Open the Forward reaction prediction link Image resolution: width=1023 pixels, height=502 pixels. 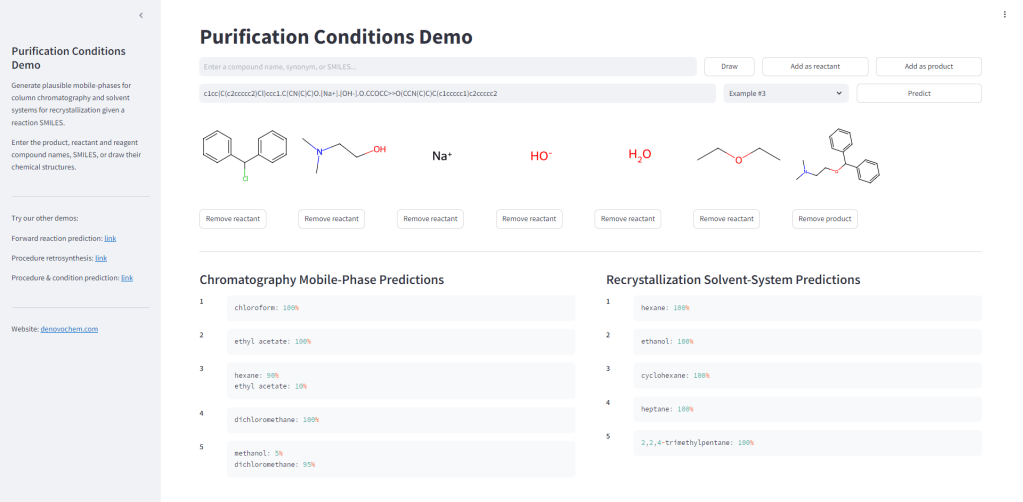coord(110,239)
